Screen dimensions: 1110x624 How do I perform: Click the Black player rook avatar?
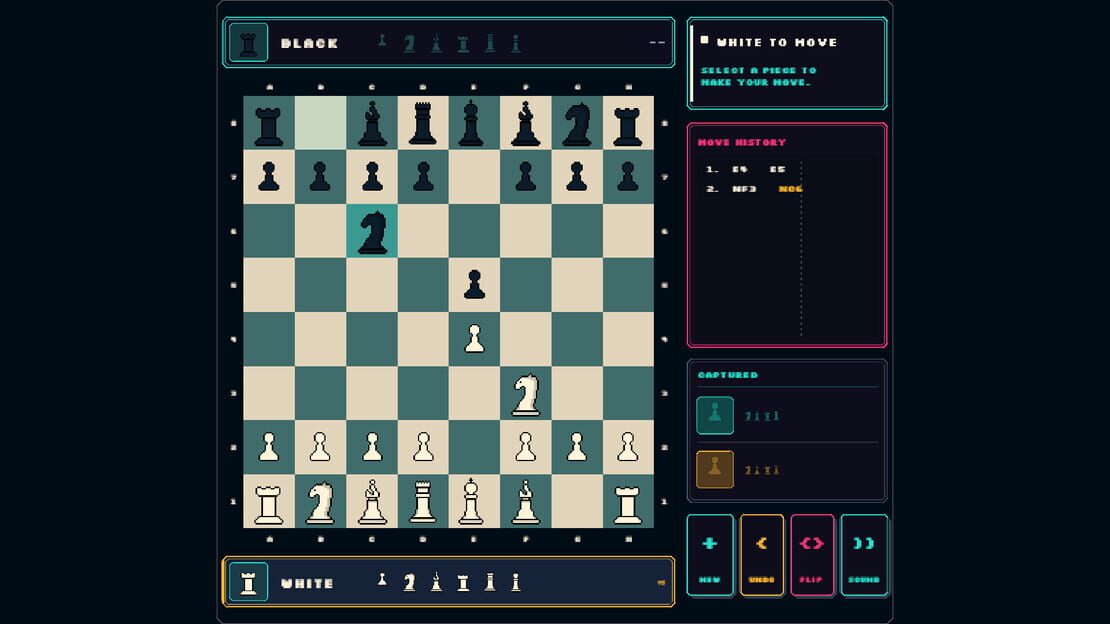(248, 42)
